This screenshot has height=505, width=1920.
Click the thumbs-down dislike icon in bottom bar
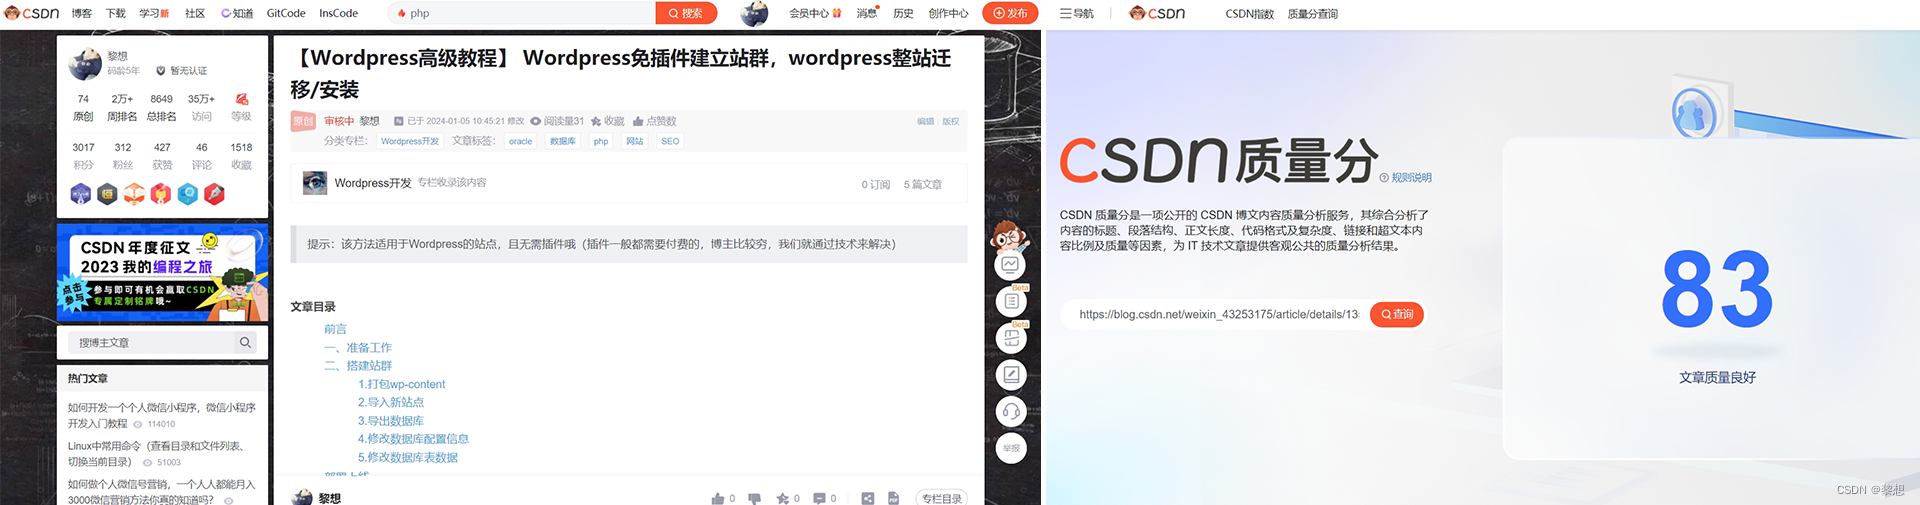754,498
